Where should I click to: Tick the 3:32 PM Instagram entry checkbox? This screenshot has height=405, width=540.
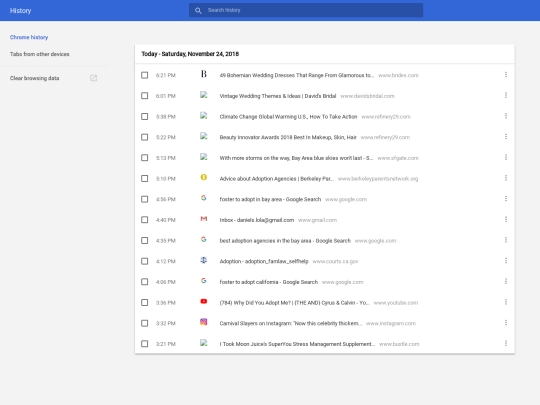pos(145,323)
